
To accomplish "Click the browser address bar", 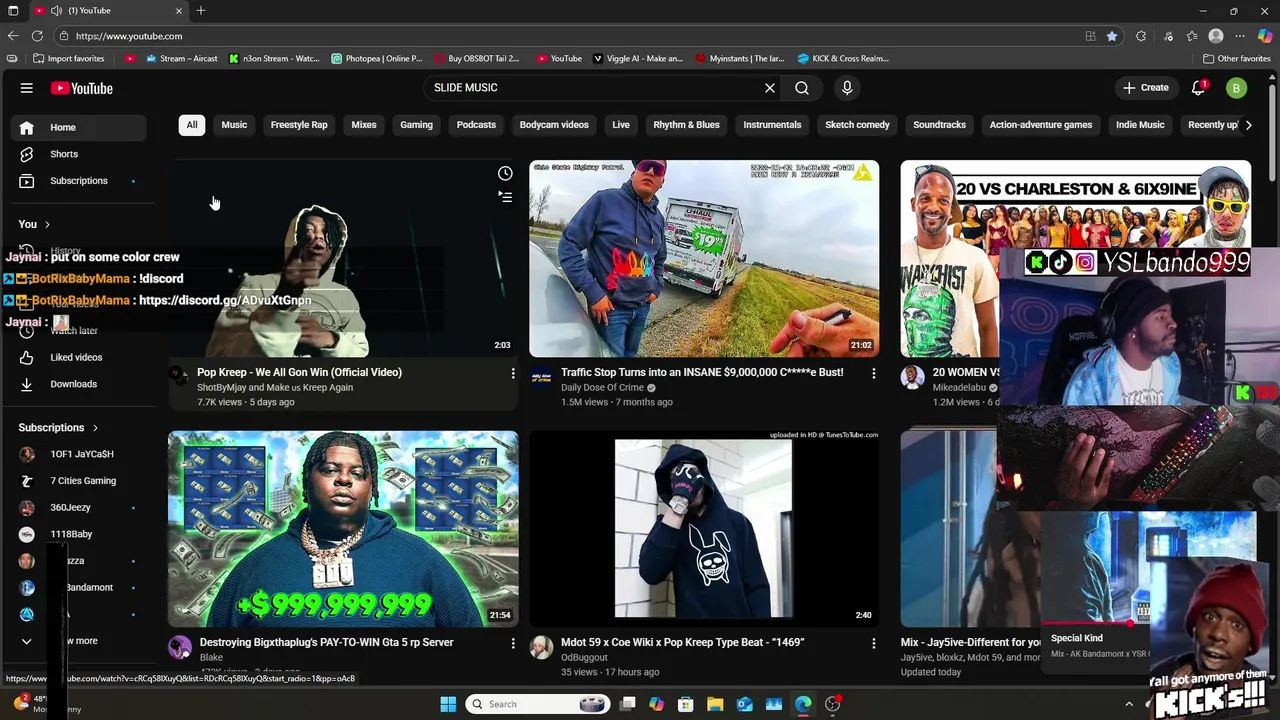I will 570,36.
